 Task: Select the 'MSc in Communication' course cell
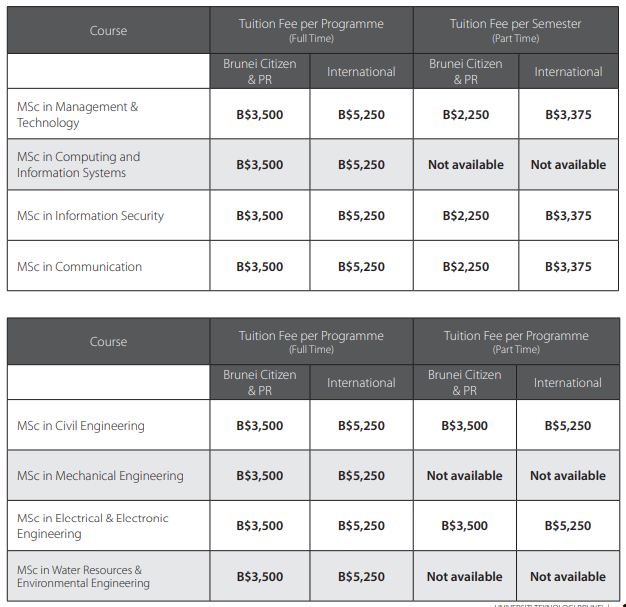(x=79, y=267)
